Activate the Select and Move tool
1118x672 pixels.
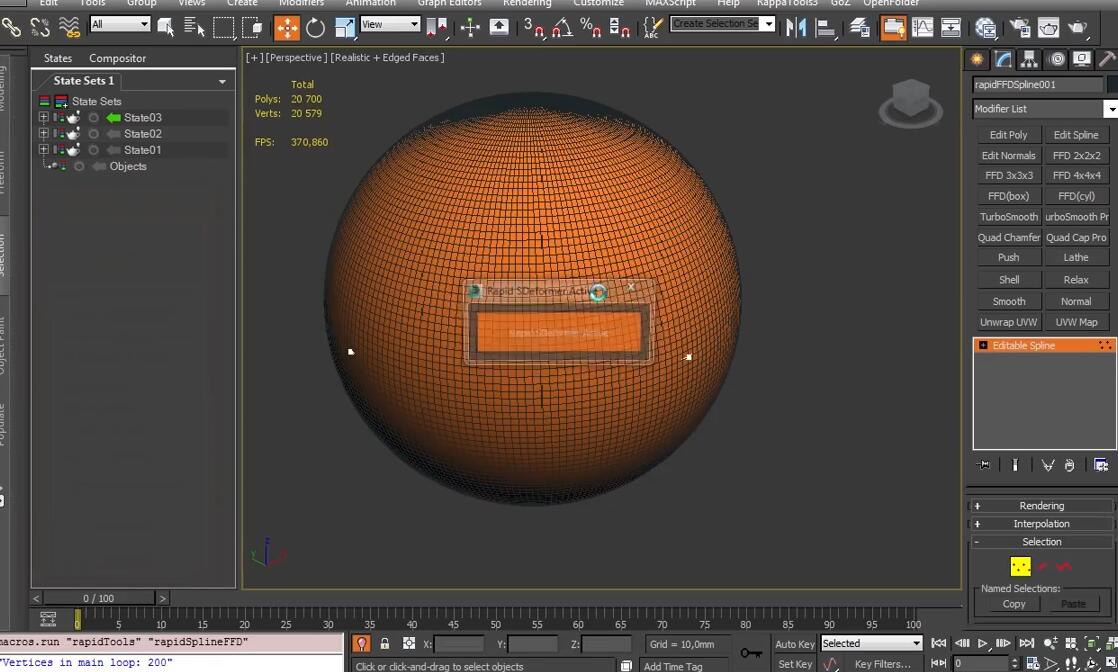287,28
